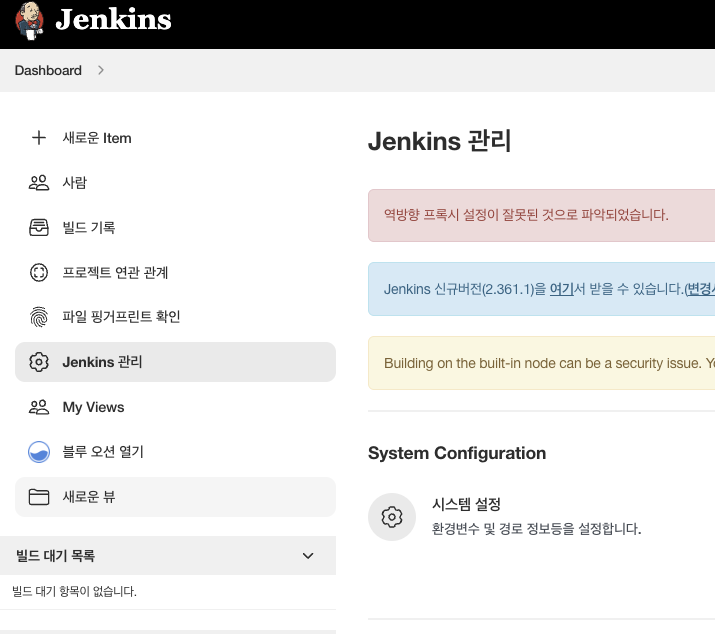The image size is (715, 634).
Task: Open 새로운 뷰 sidebar entry
Action: 175,497
